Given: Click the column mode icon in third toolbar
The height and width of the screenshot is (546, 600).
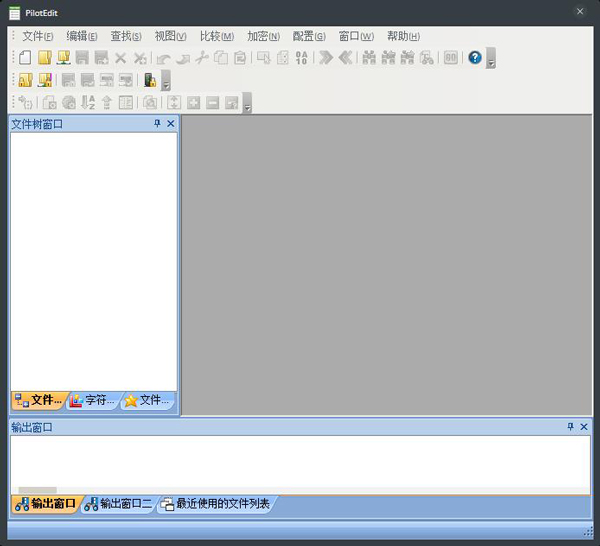Looking at the screenshot, I should pyautogui.click(x=126, y=103).
